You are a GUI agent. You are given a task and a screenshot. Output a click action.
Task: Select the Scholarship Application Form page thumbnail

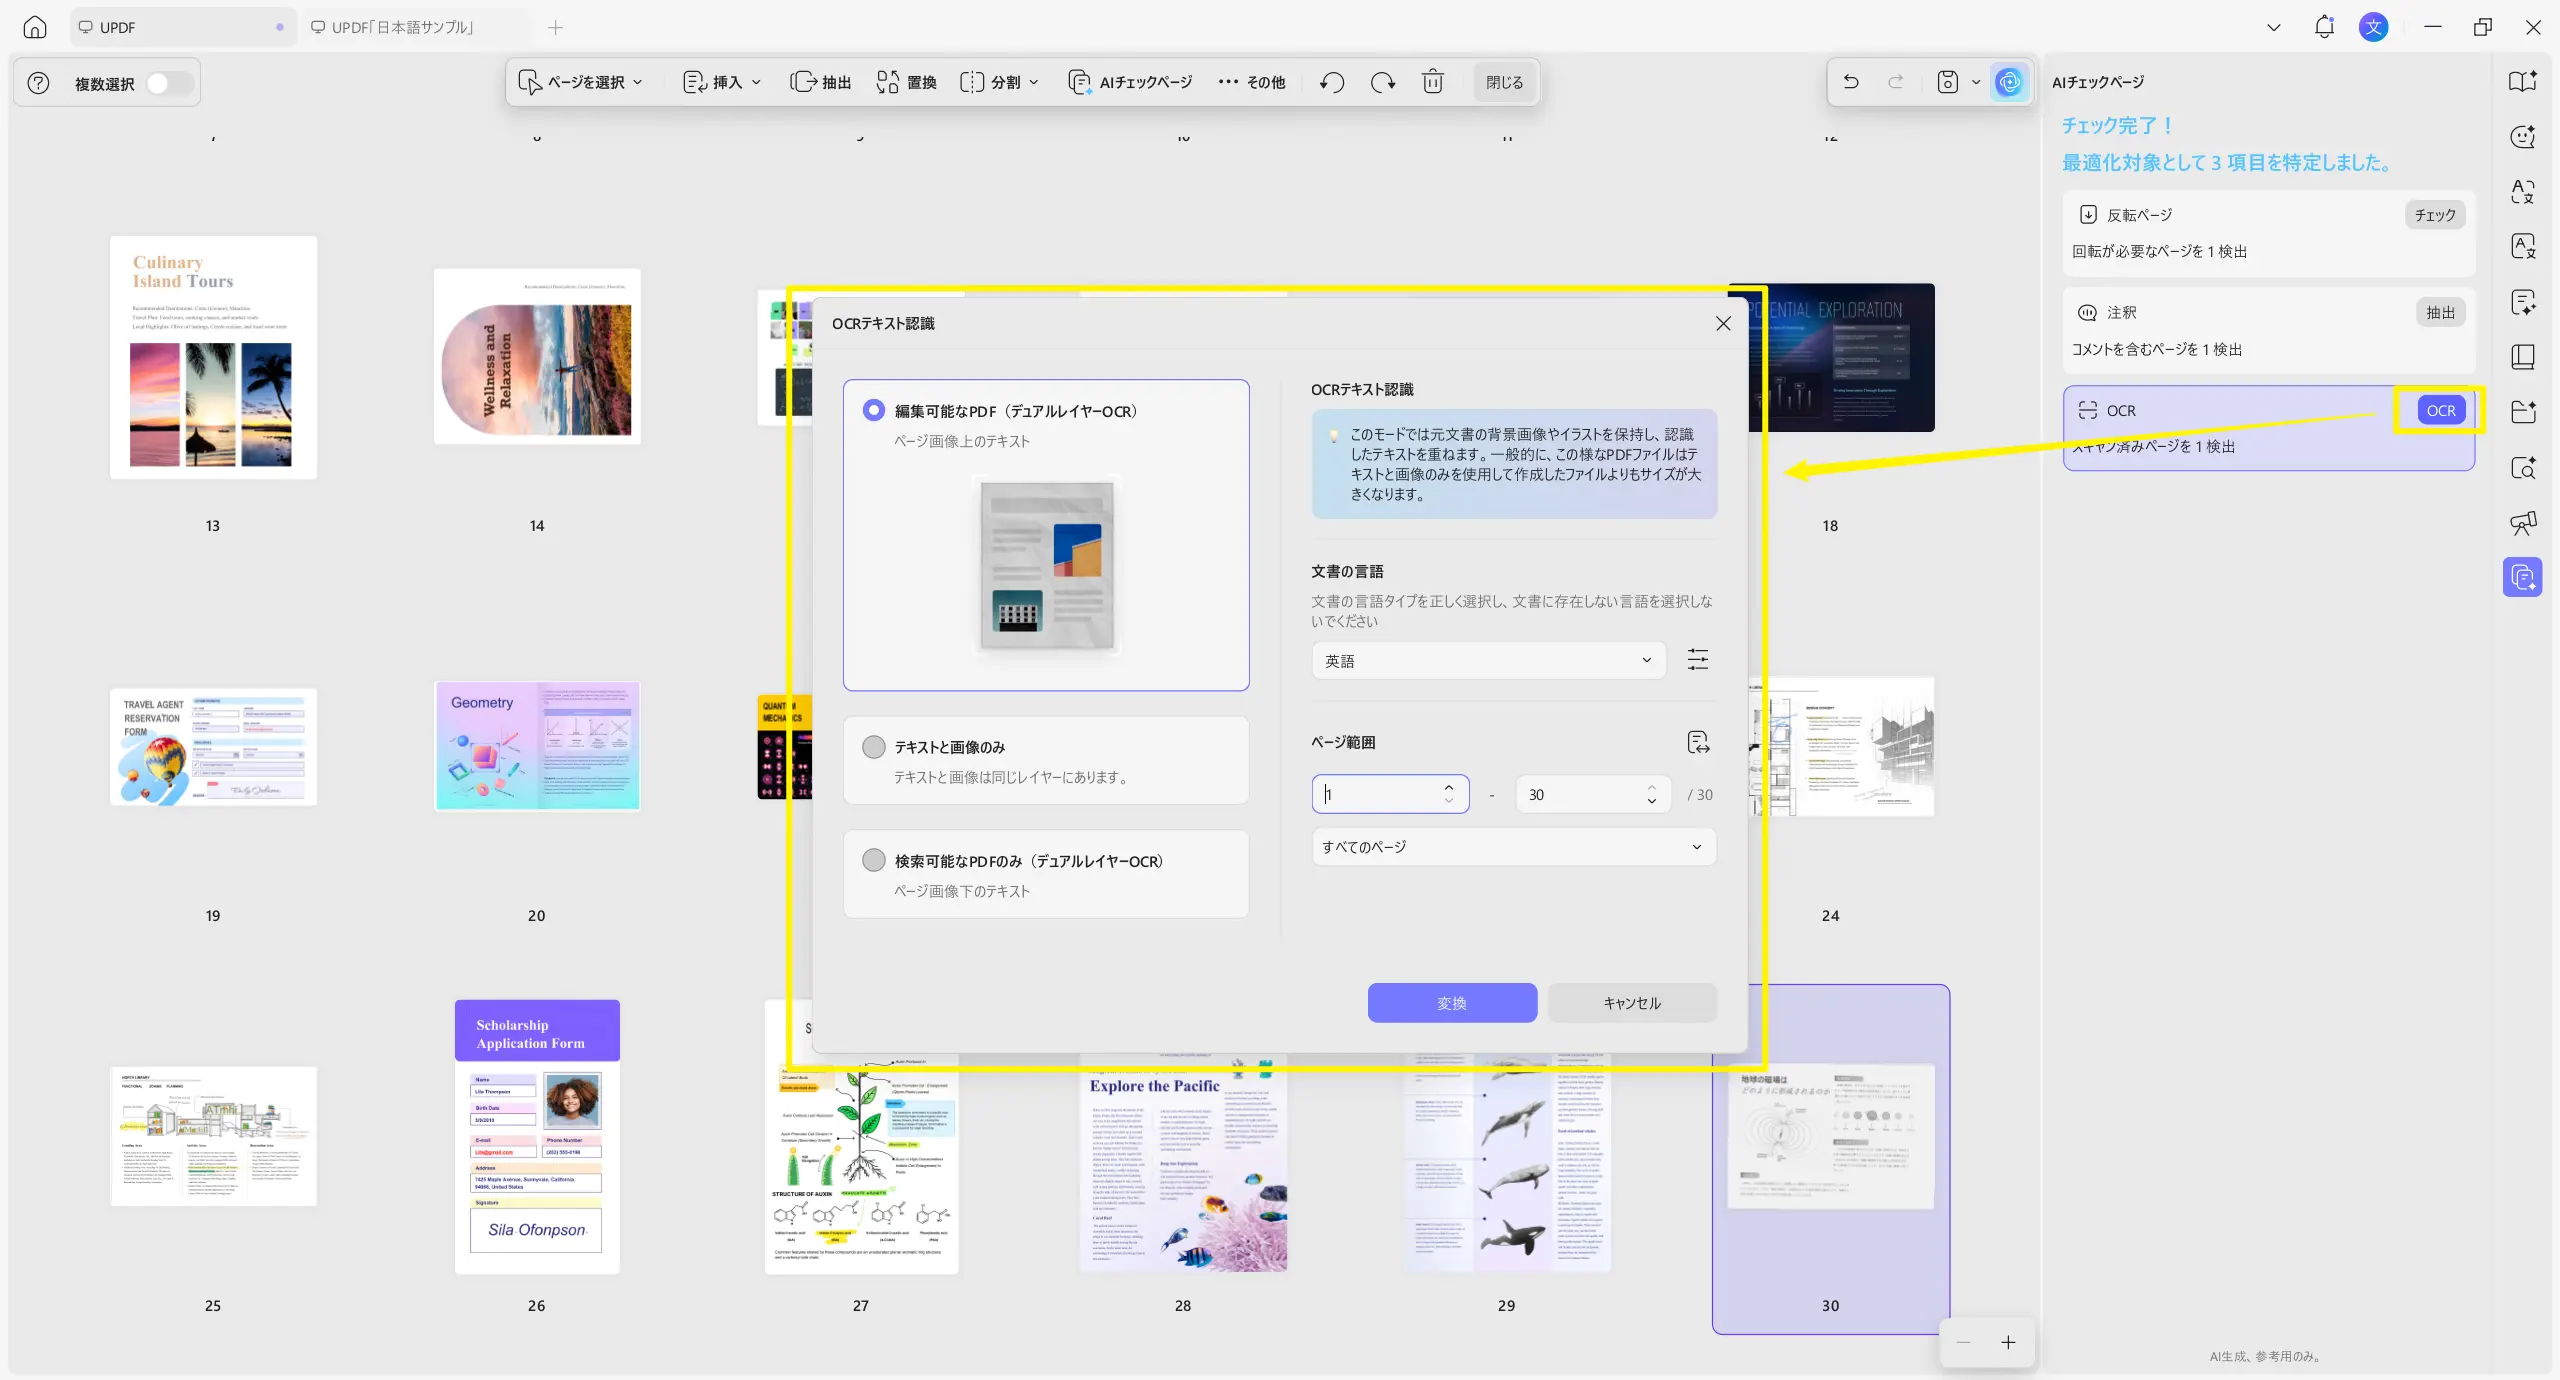point(537,1137)
